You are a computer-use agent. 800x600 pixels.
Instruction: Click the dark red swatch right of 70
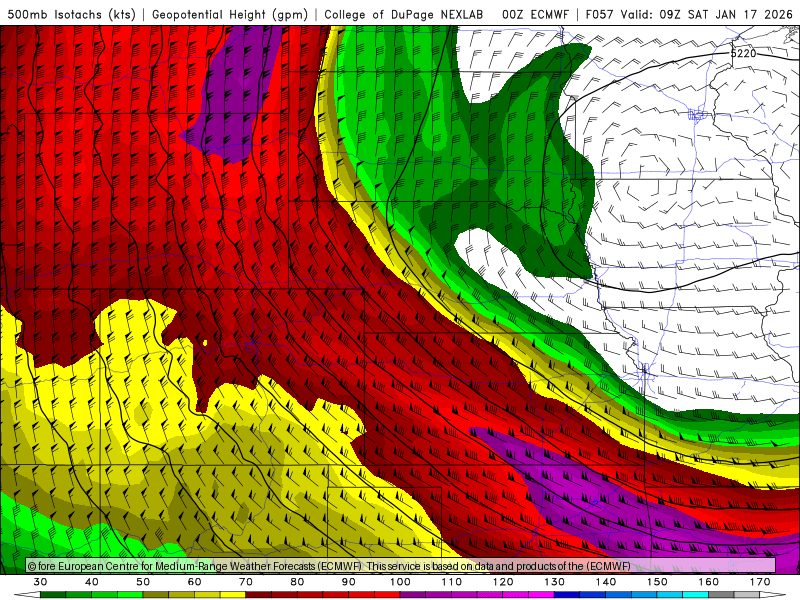click(258, 595)
